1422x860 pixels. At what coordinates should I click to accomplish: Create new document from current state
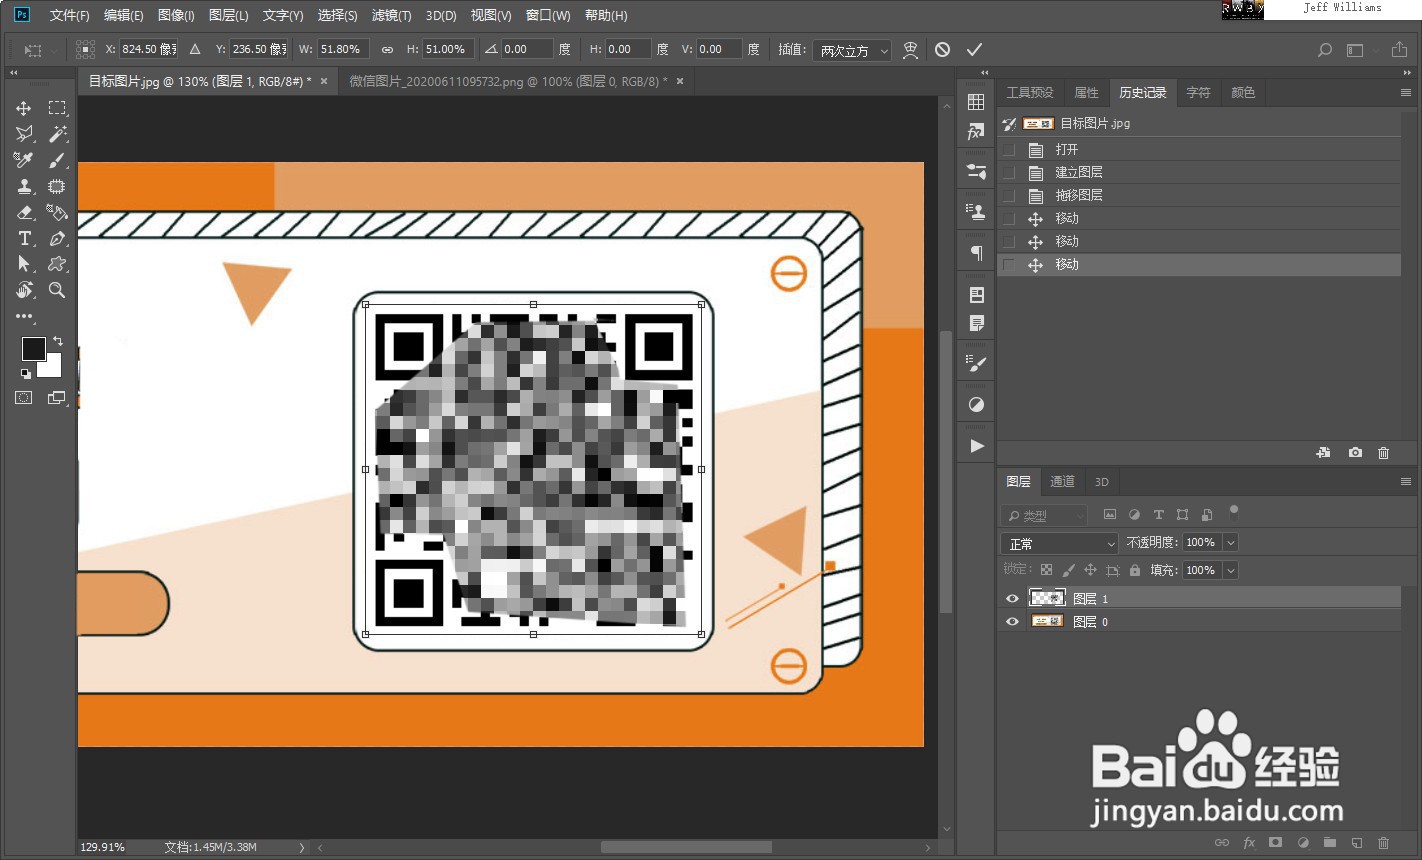pos(1323,453)
